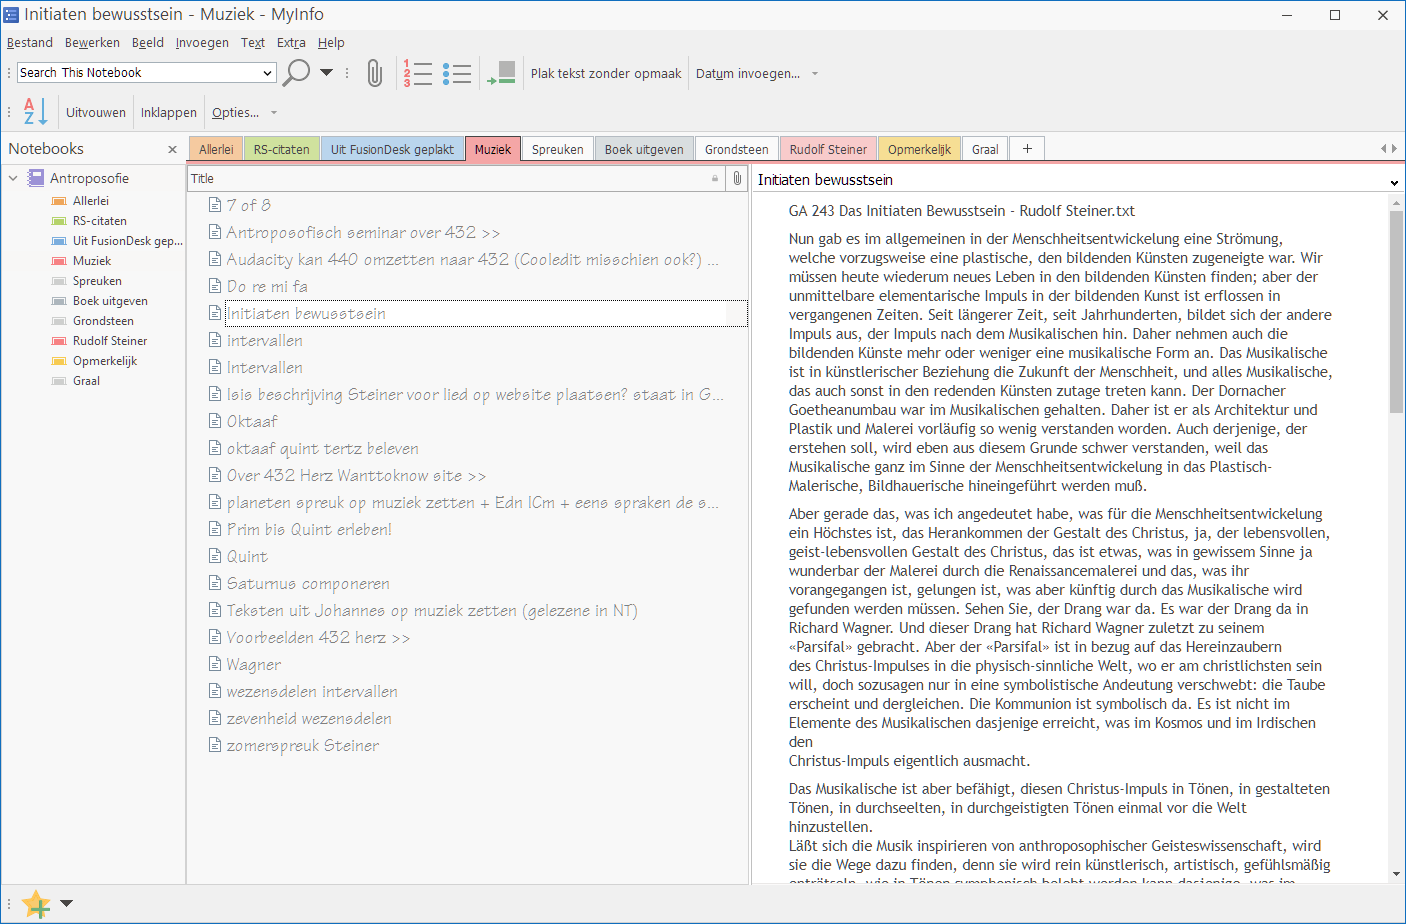Screen dimensions: 1406x924
Task: Select the Wagner note in list
Action: click(254, 665)
